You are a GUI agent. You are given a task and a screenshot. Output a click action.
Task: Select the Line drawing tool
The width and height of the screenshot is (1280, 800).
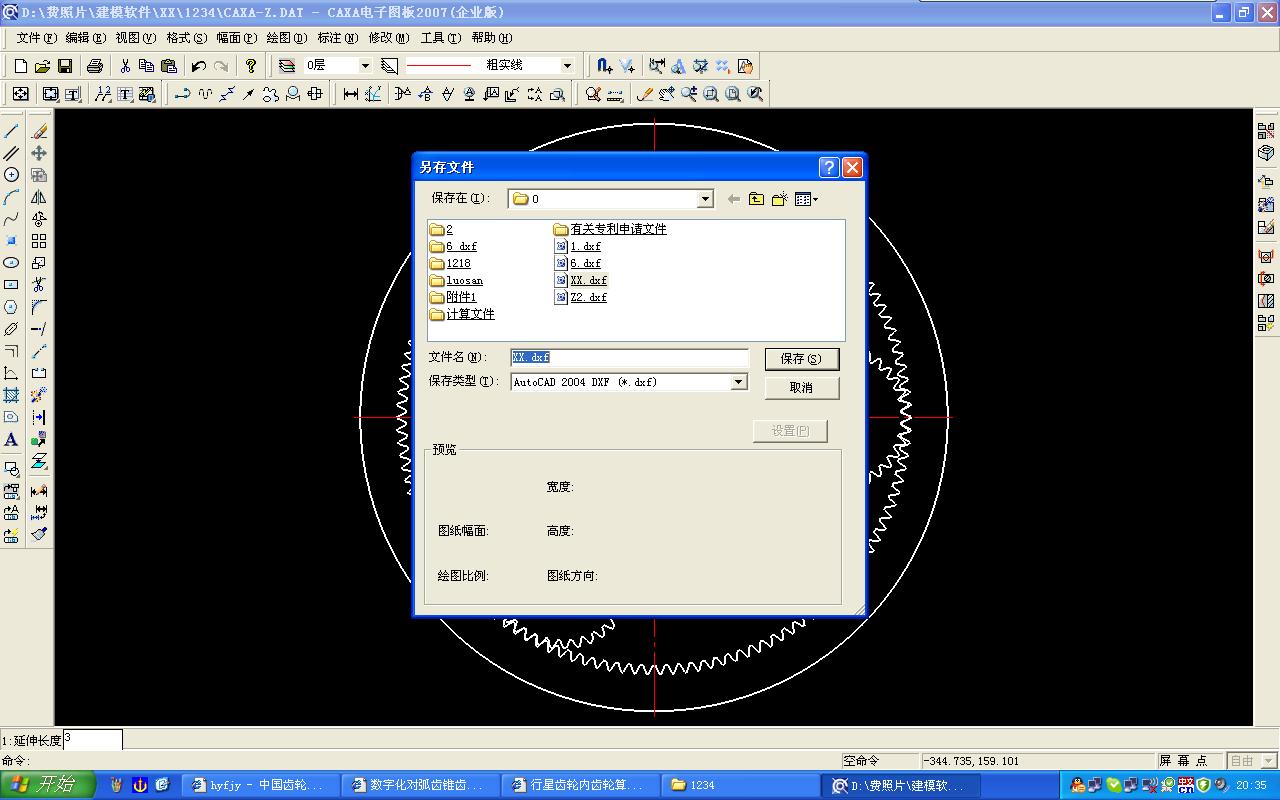(11, 131)
